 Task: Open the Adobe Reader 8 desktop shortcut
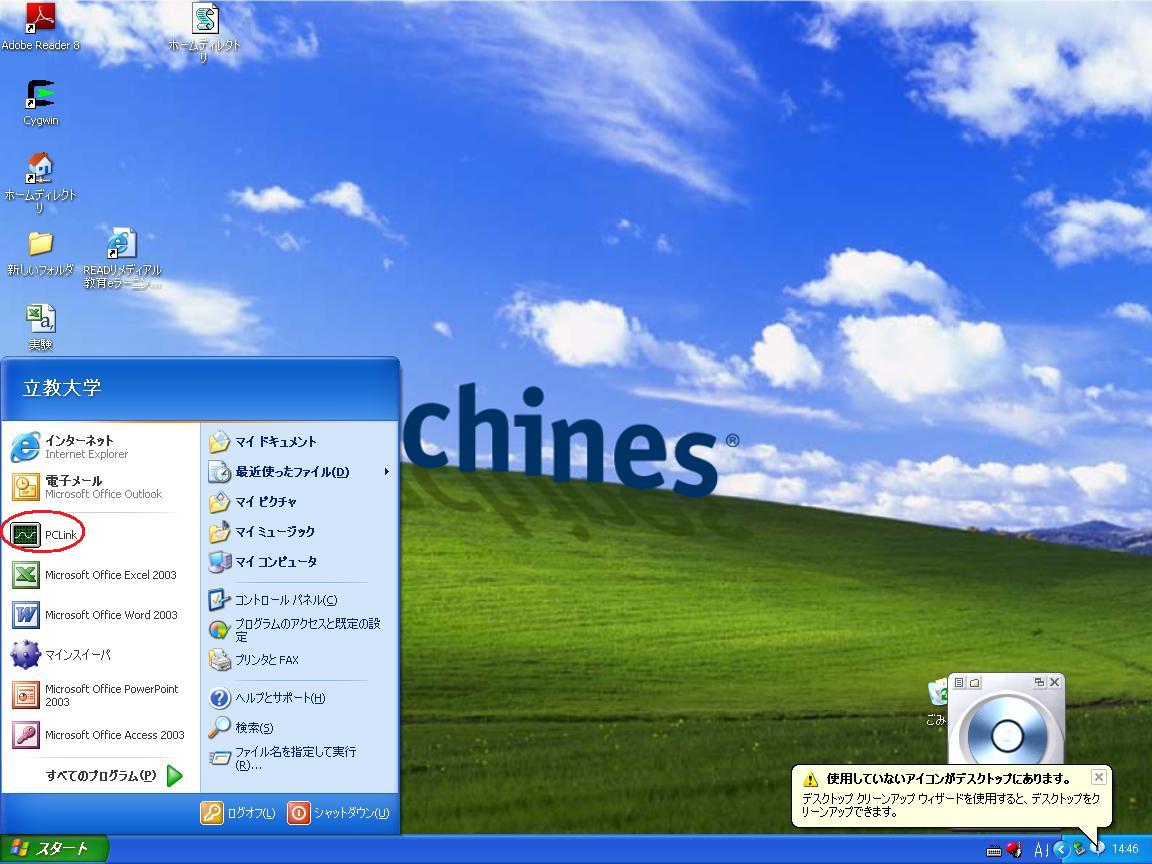click(x=40, y=28)
